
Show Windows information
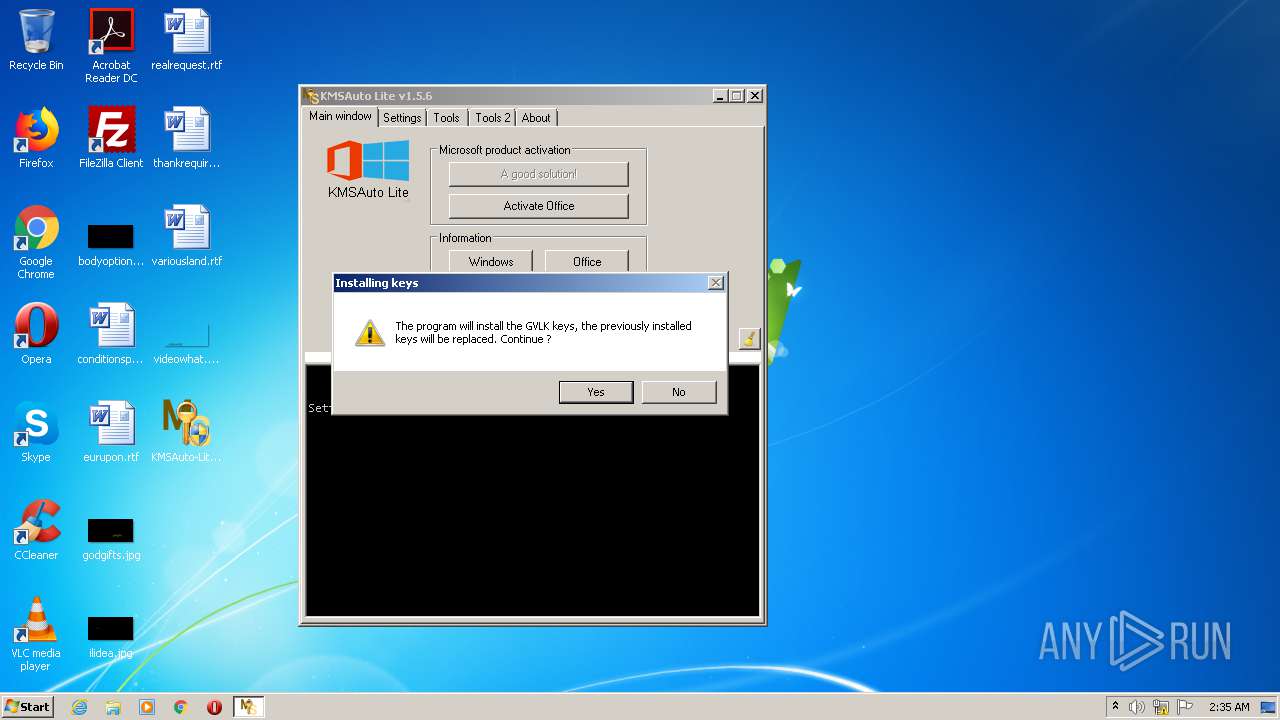coord(491,262)
